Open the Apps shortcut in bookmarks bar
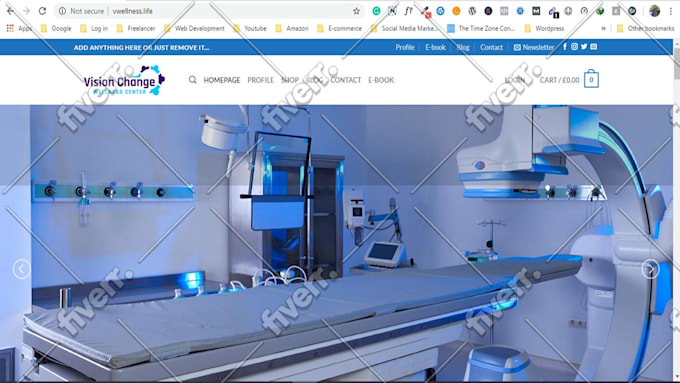Screen dimensions: 680x383 pos(18,28)
